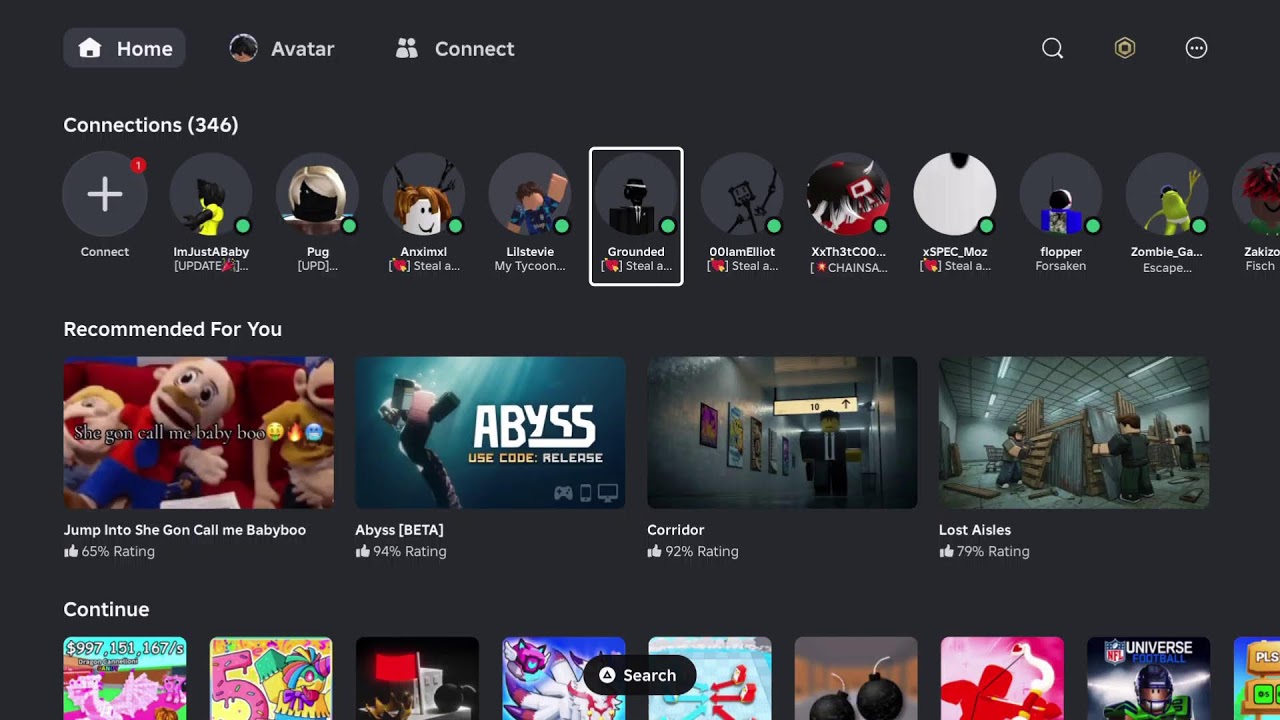This screenshot has width=1280, height=720.
Task: Click 'My Tycoon...' status under Lilstevie
Action: coord(530,266)
